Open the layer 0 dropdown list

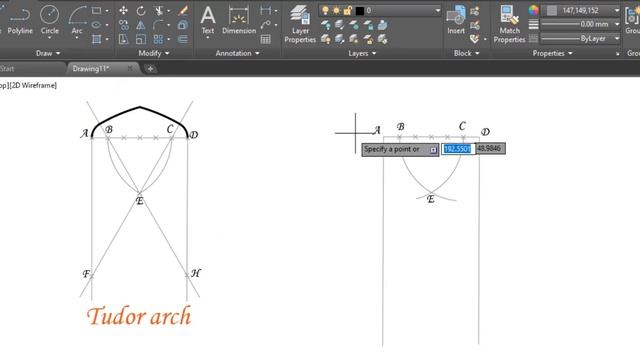pyautogui.click(x=438, y=11)
